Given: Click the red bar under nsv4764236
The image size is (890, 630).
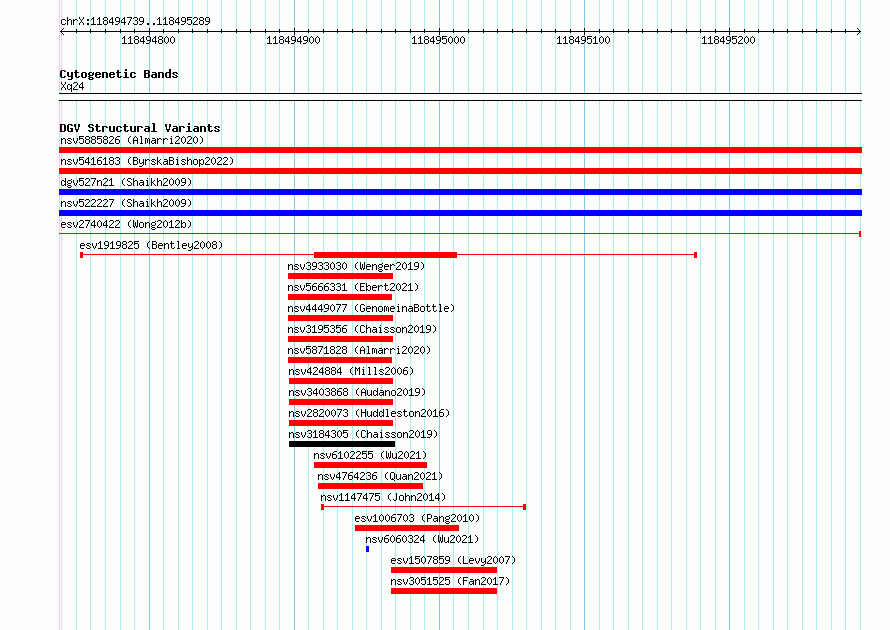Looking at the screenshot, I should 371,486.
